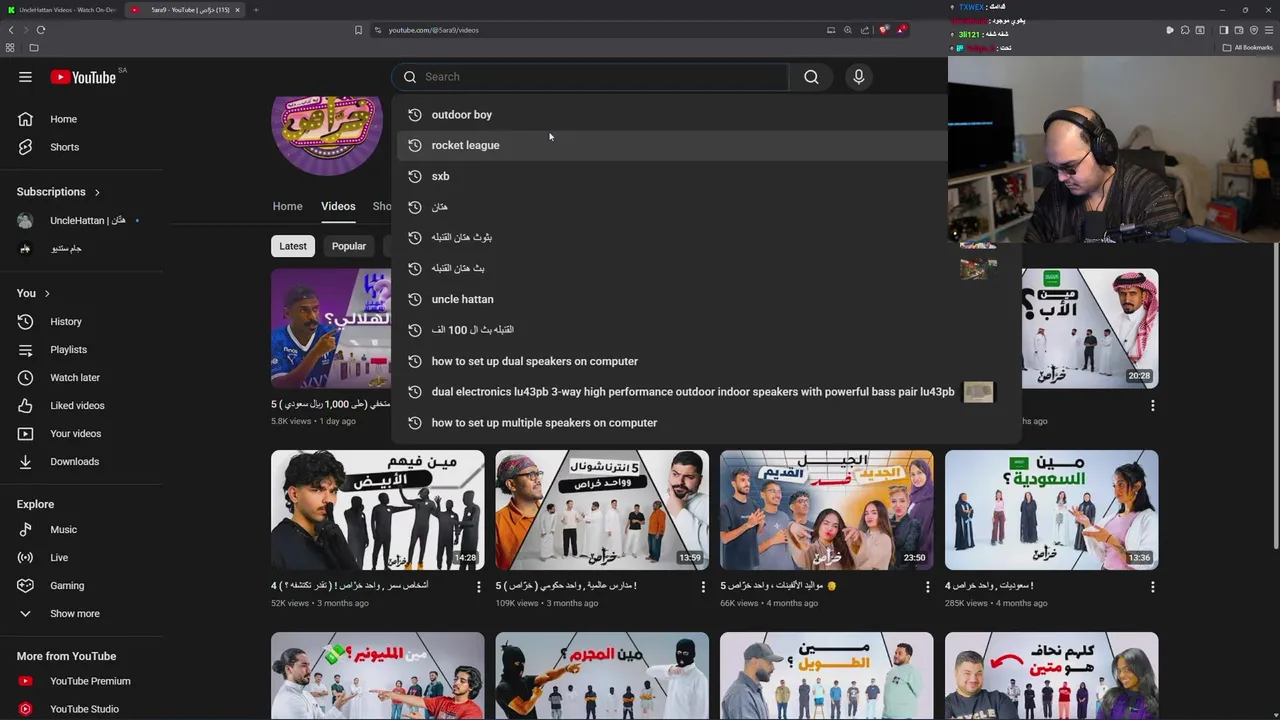This screenshot has width=1280, height=720.
Task: Open Home in the YouTube sidebar
Action: click(x=63, y=119)
